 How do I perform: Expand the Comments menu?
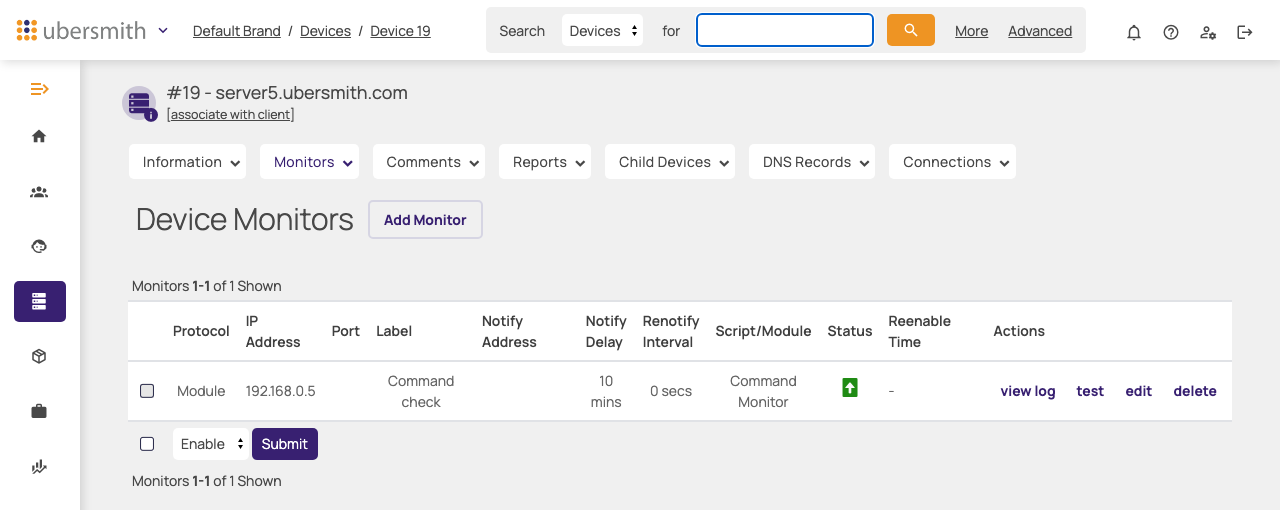pyautogui.click(x=429, y=162)
